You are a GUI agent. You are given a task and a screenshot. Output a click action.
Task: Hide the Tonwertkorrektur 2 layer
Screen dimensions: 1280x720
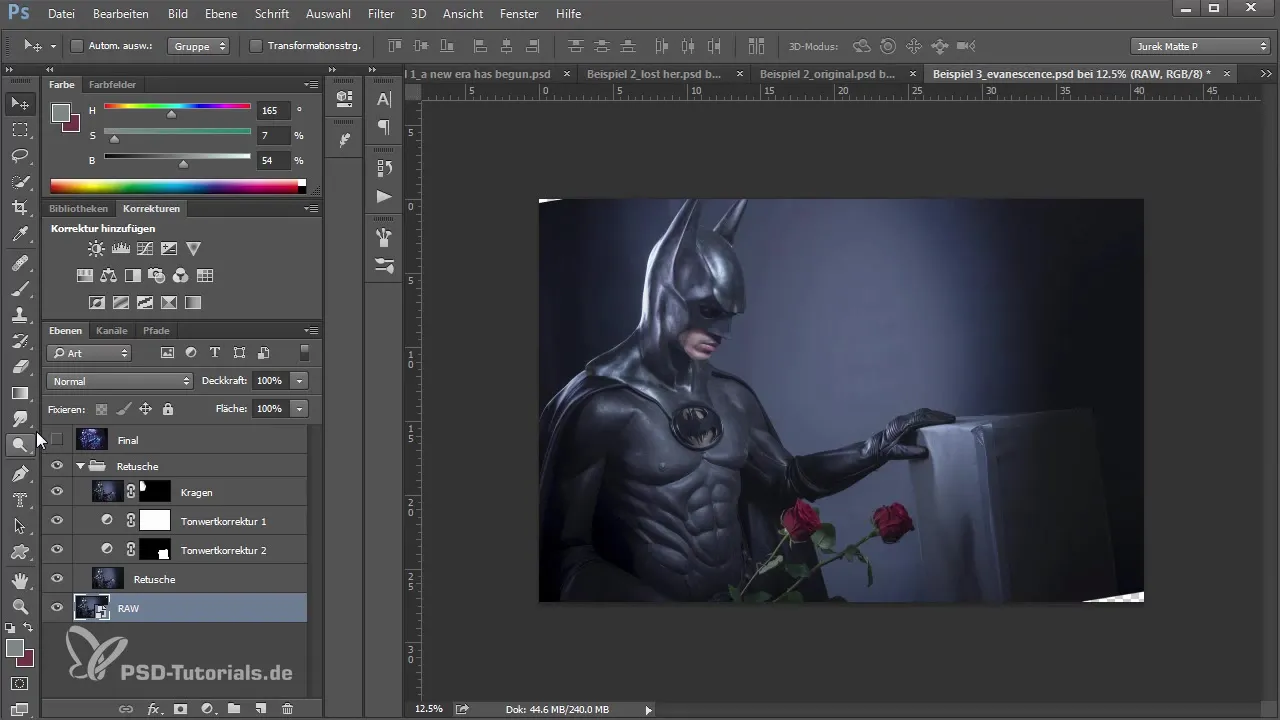(x=57, y=549)
